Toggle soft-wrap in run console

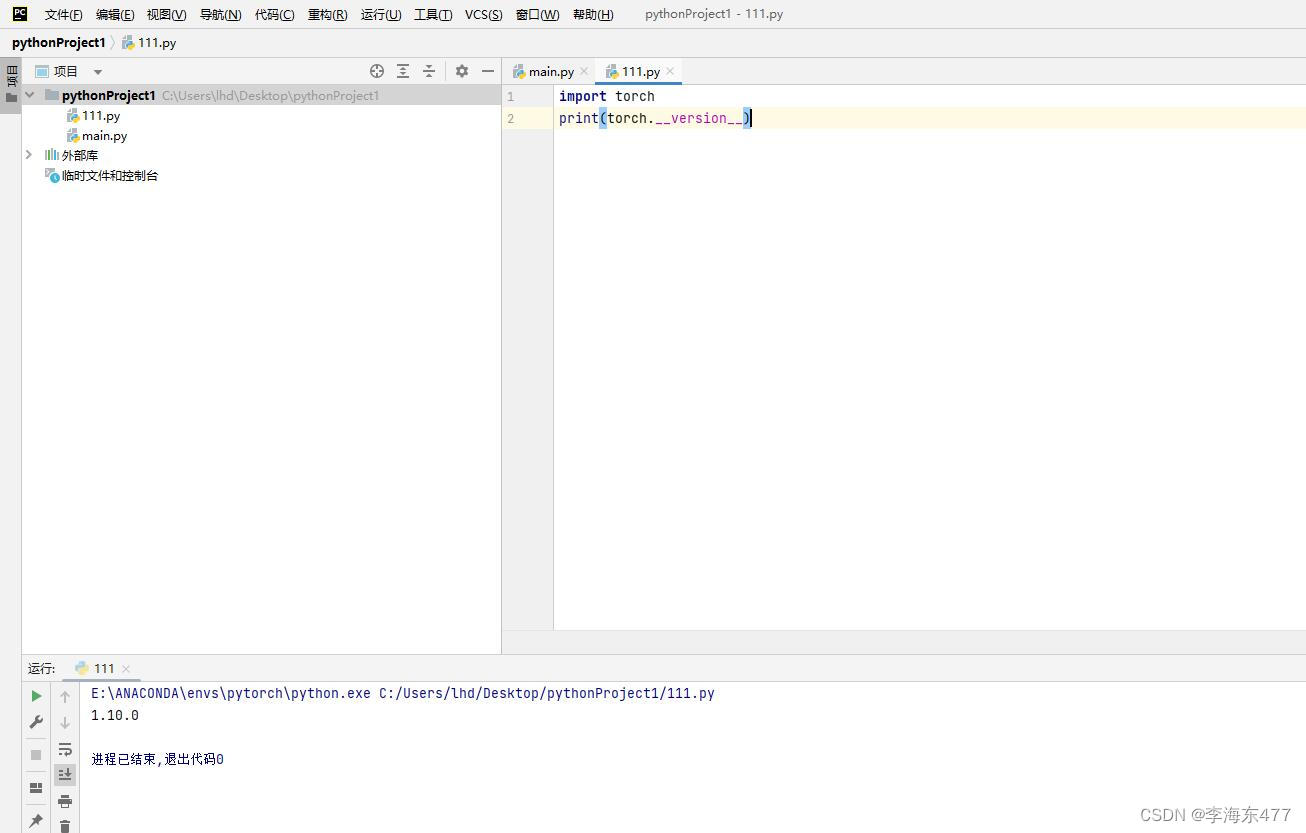65,749
